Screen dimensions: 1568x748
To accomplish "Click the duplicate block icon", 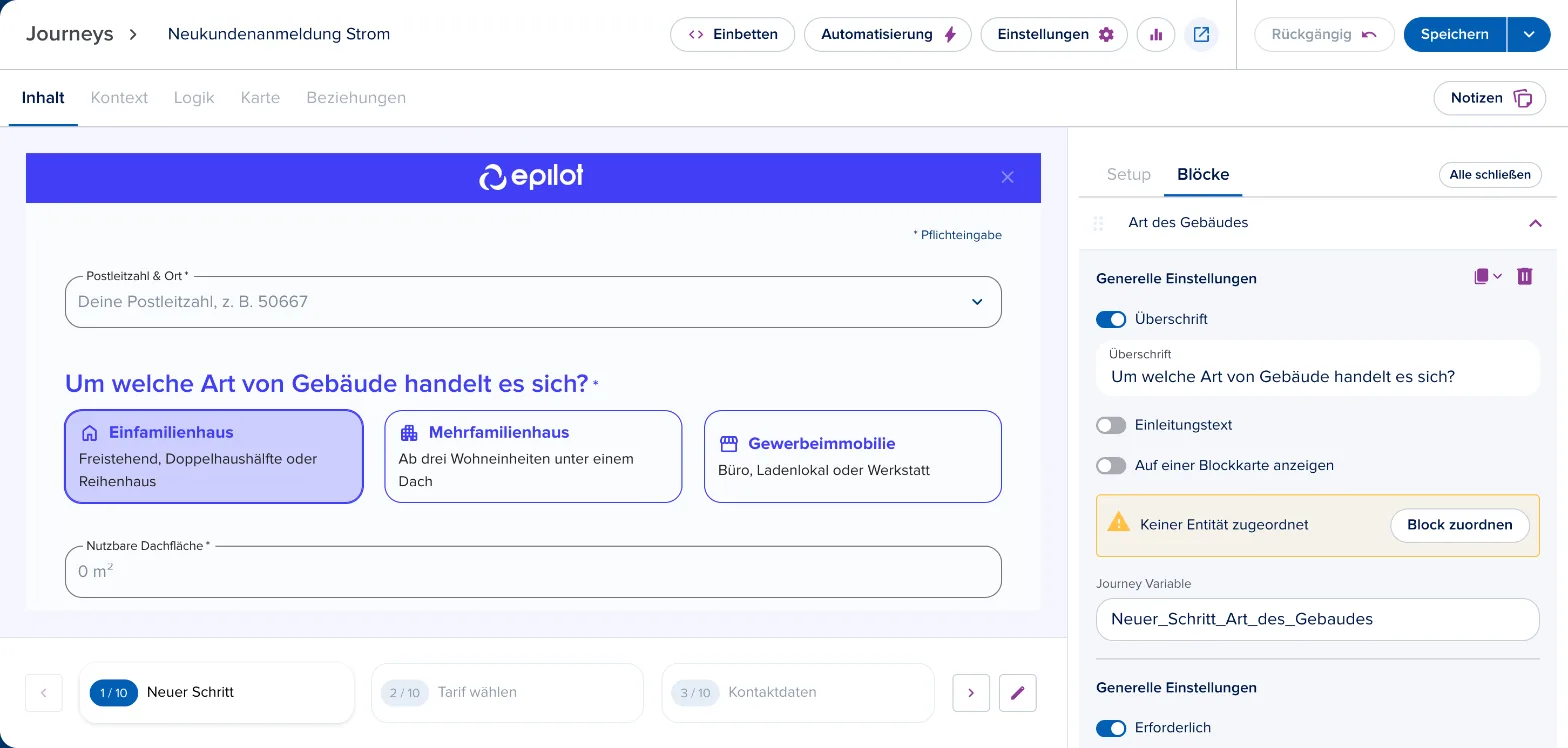I will (1488, 277).
